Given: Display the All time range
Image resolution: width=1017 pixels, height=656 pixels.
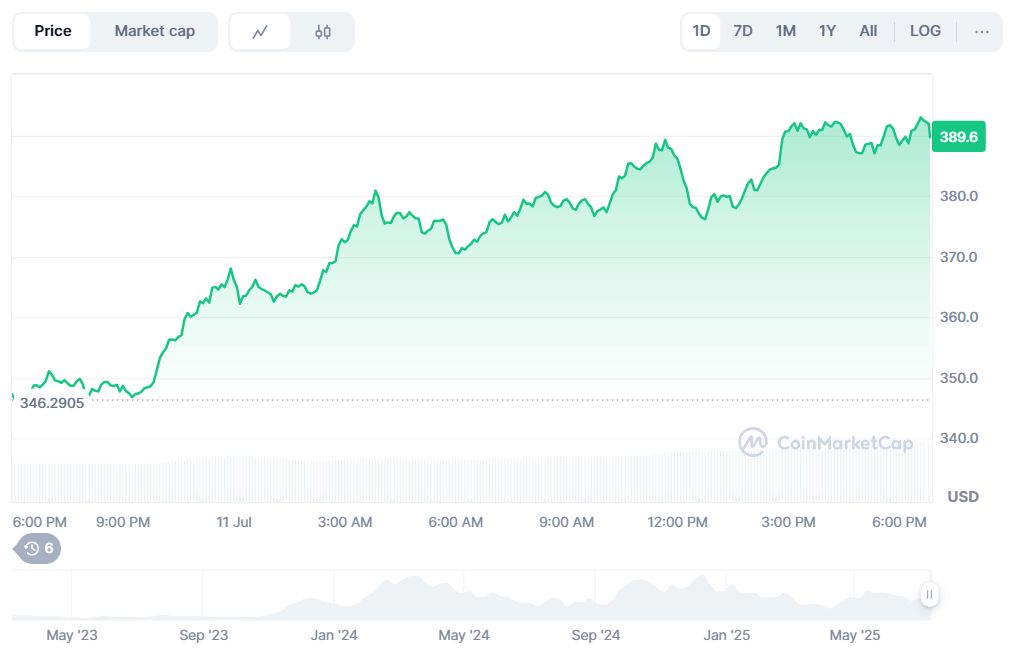Looking at the screenshot, I should 868,31.
